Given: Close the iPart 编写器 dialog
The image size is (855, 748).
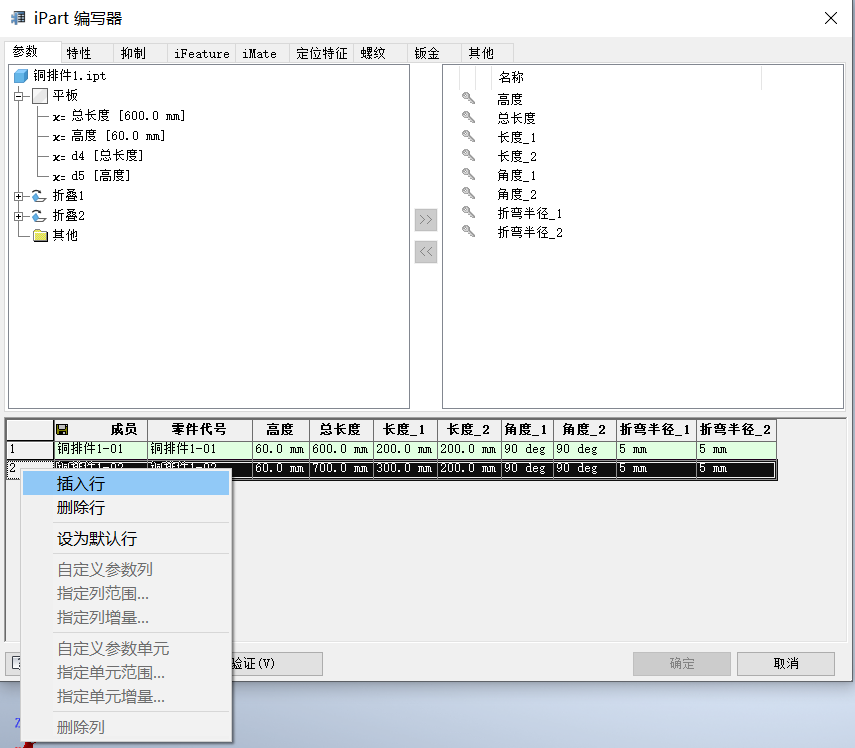Looking at the screenshot, I should [x=830, y=18].
